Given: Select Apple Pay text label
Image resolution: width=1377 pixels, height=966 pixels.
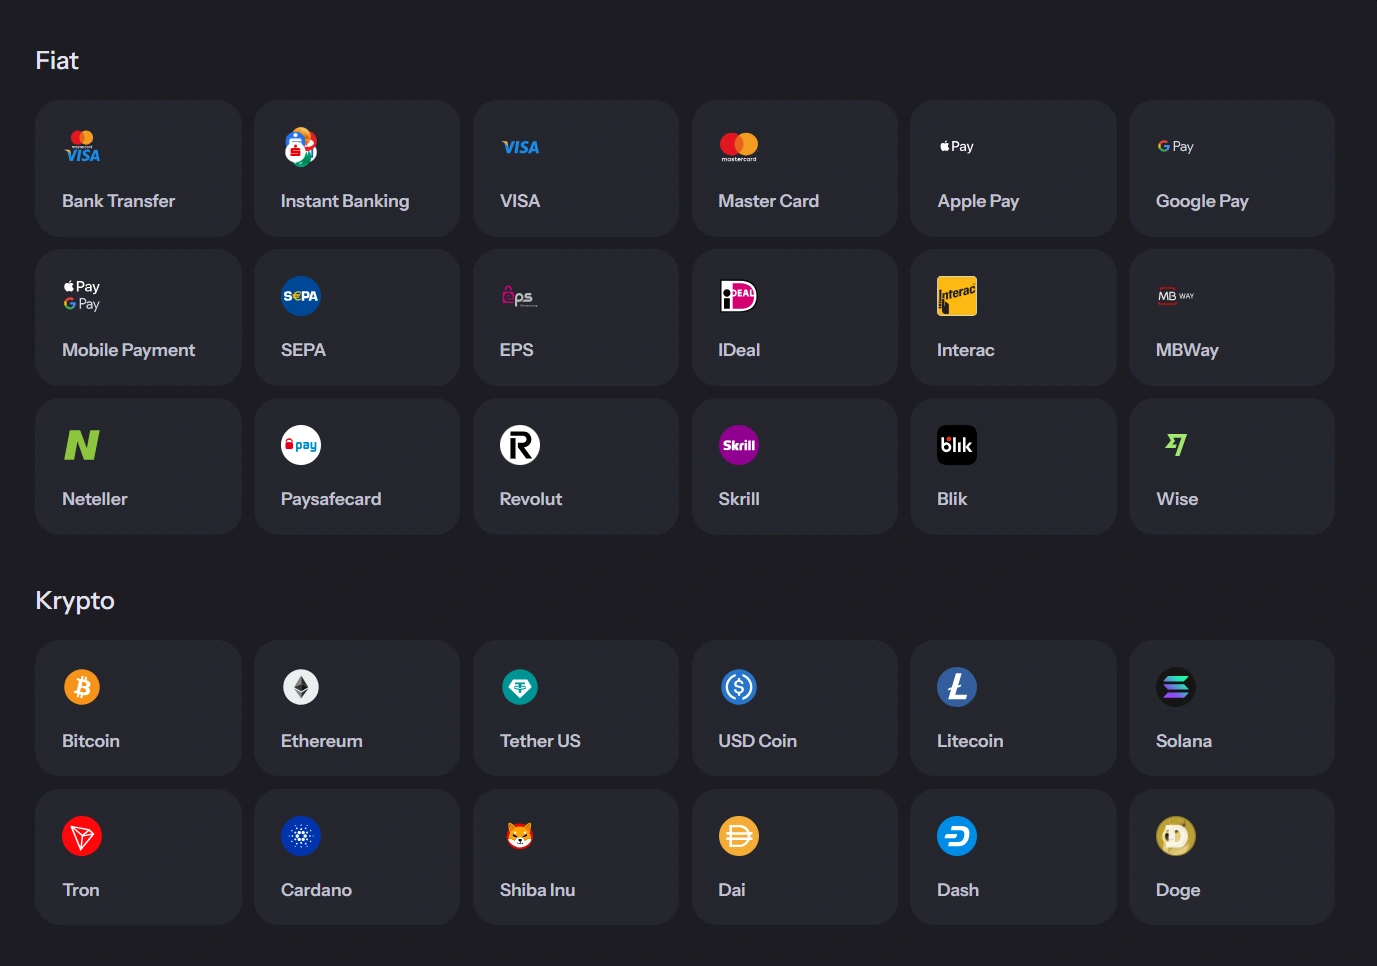Looking at the screenshot, I should 978,201.
